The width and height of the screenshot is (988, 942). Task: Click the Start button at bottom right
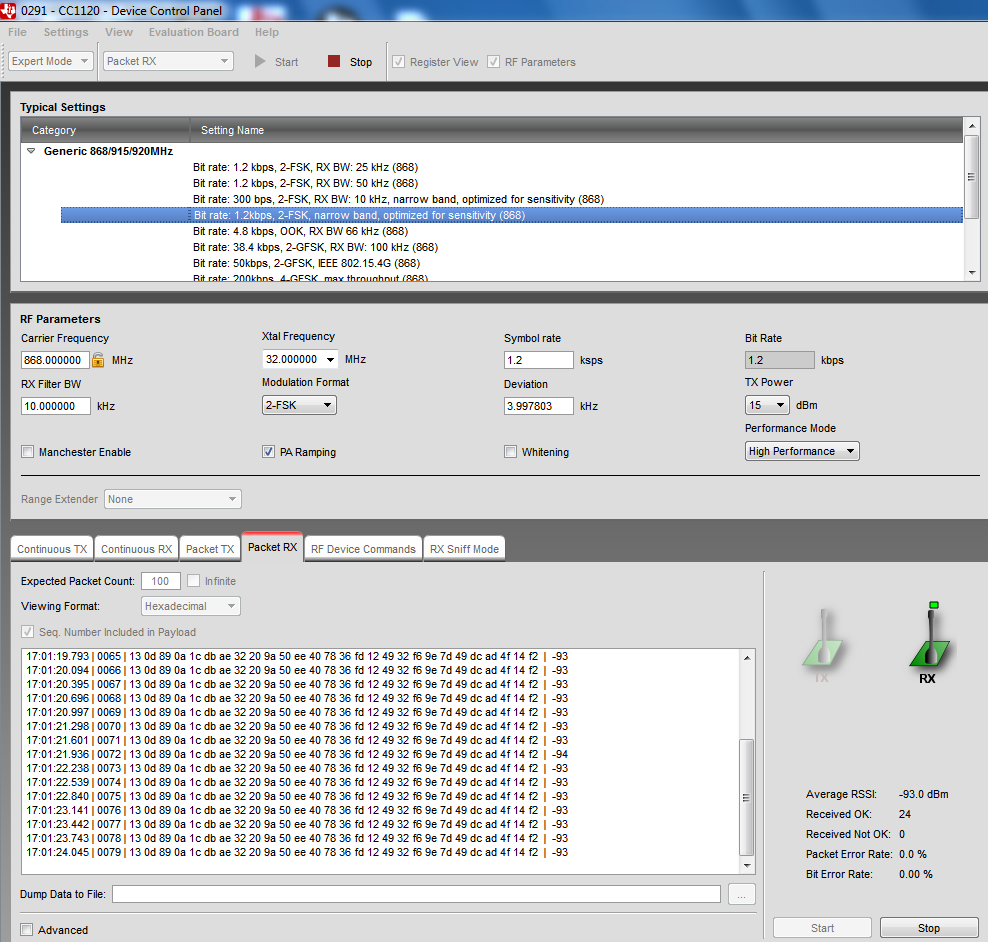[822, 928]
